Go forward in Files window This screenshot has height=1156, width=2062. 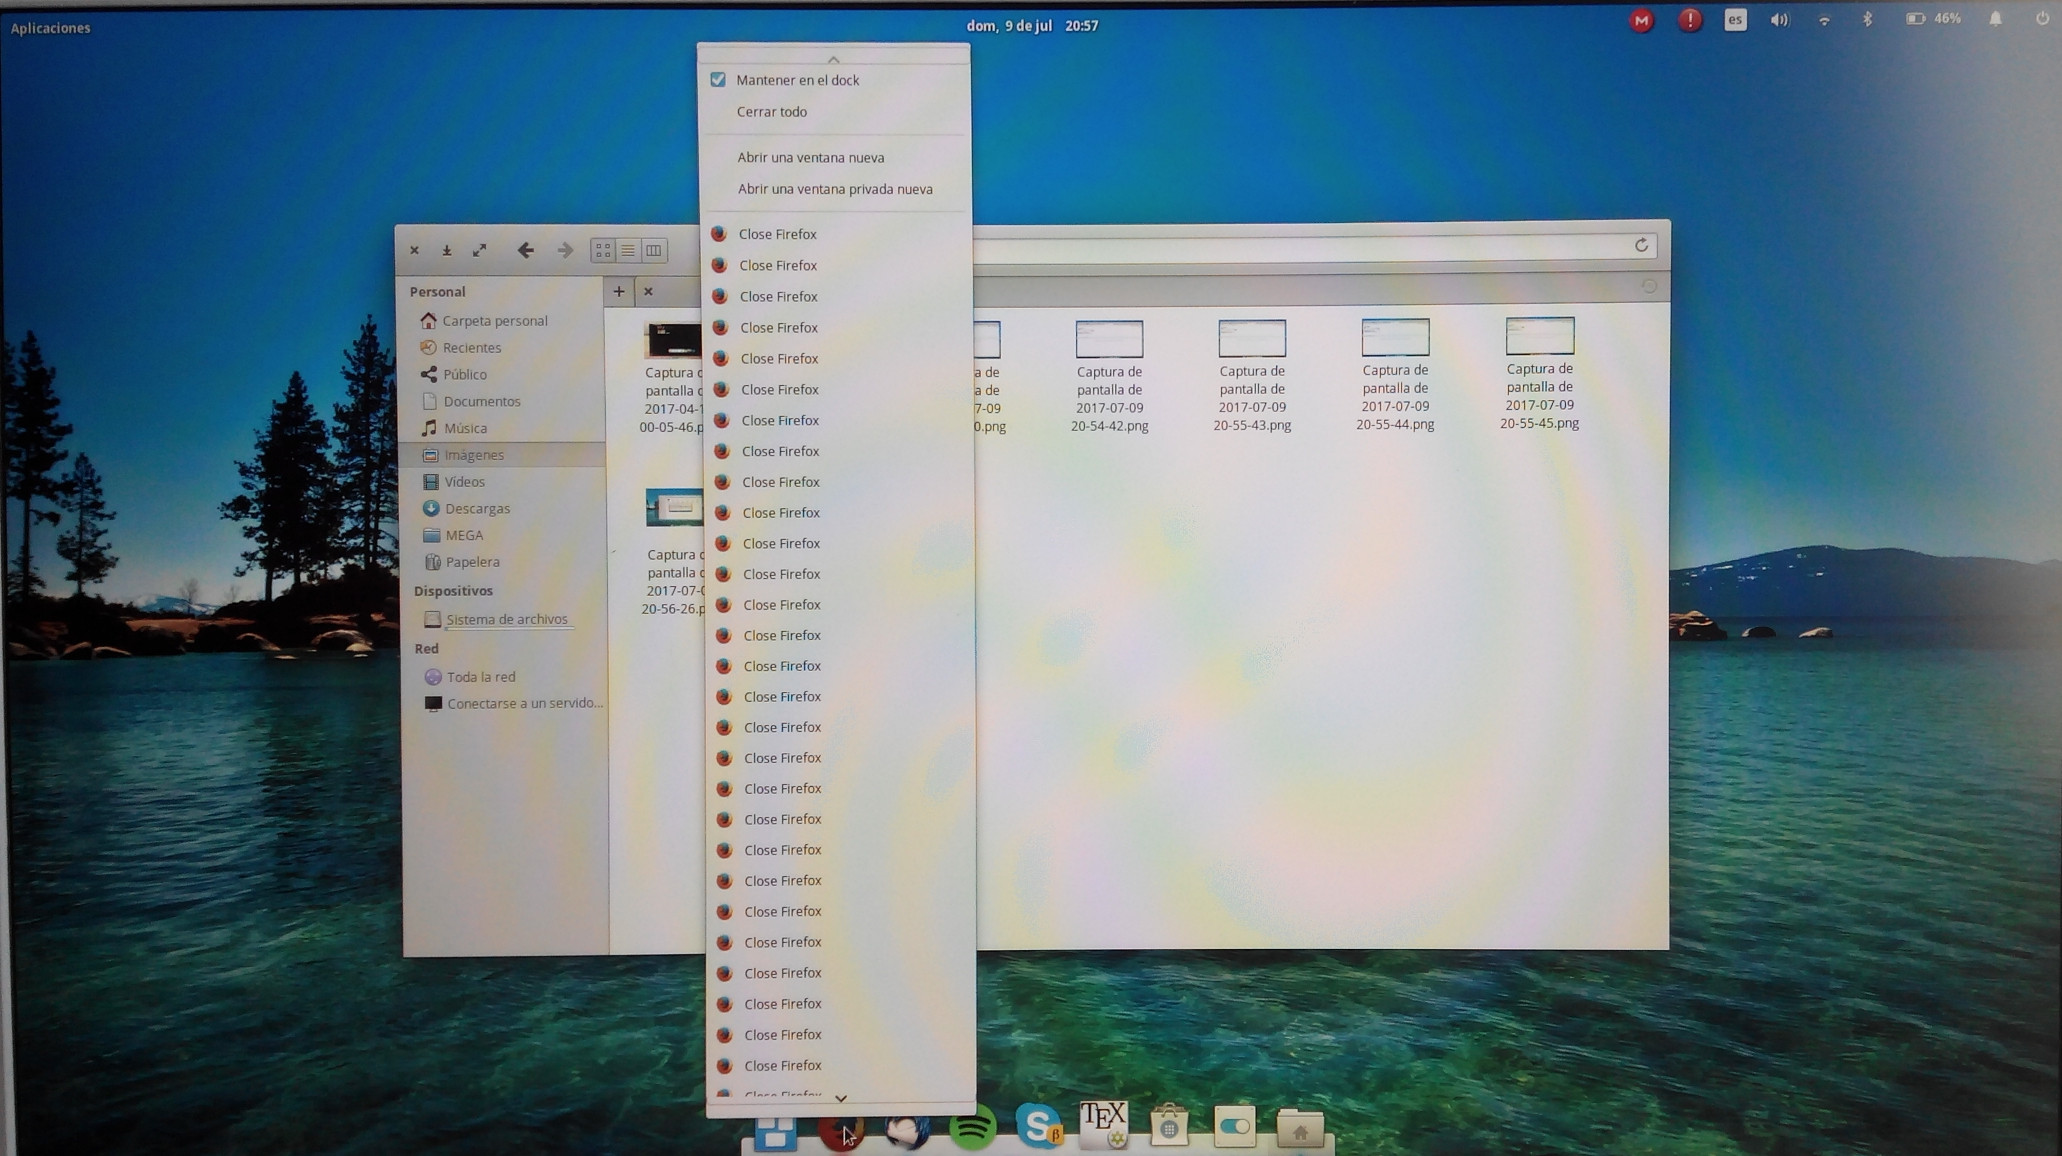coord(565,251)
